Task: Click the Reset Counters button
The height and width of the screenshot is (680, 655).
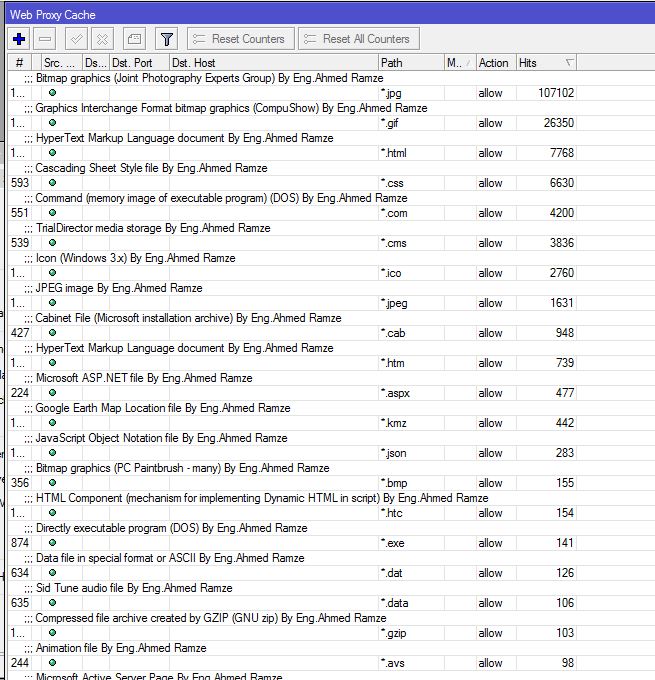Action: pos(241,39)
